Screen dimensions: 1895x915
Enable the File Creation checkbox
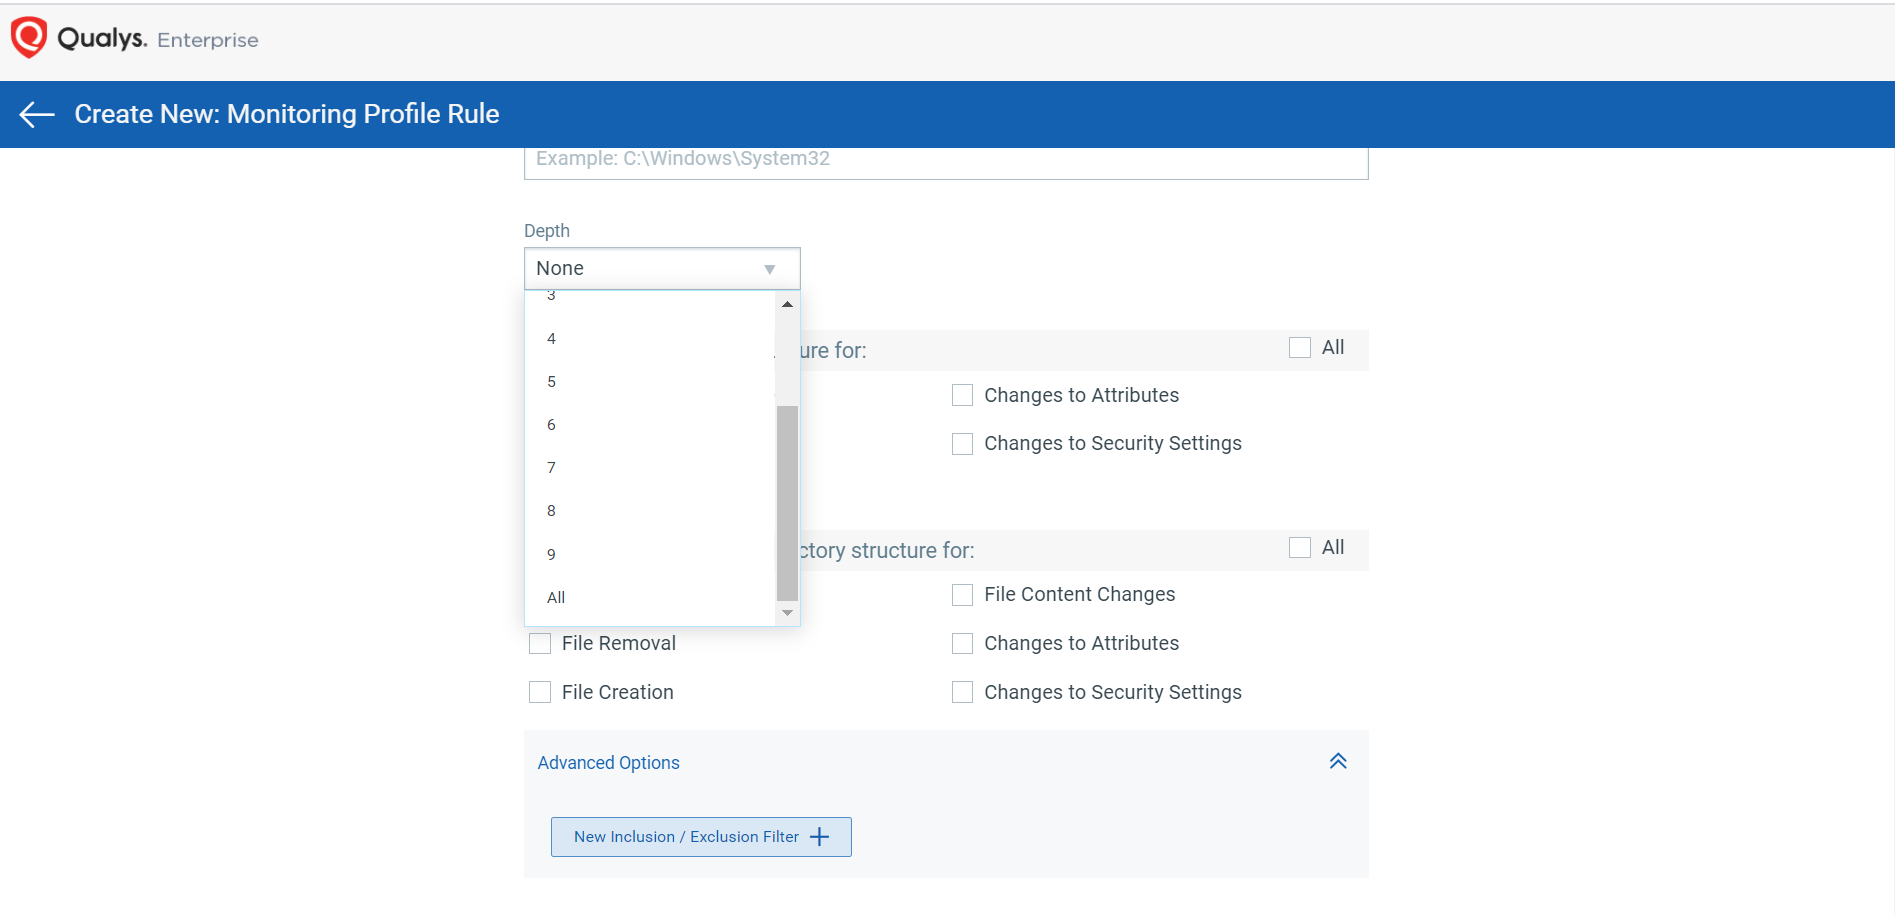[540, 693]
